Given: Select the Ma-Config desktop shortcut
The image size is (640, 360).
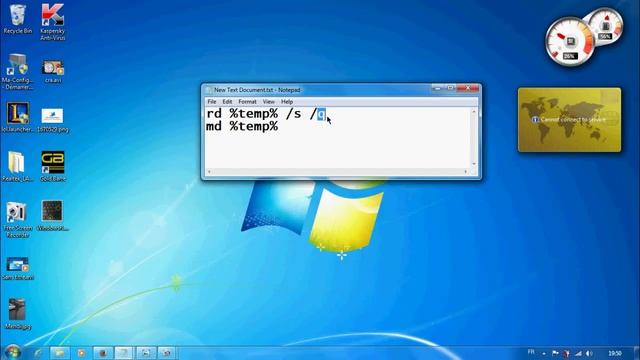Looking at the screenshot, I should tap(17, 72).
